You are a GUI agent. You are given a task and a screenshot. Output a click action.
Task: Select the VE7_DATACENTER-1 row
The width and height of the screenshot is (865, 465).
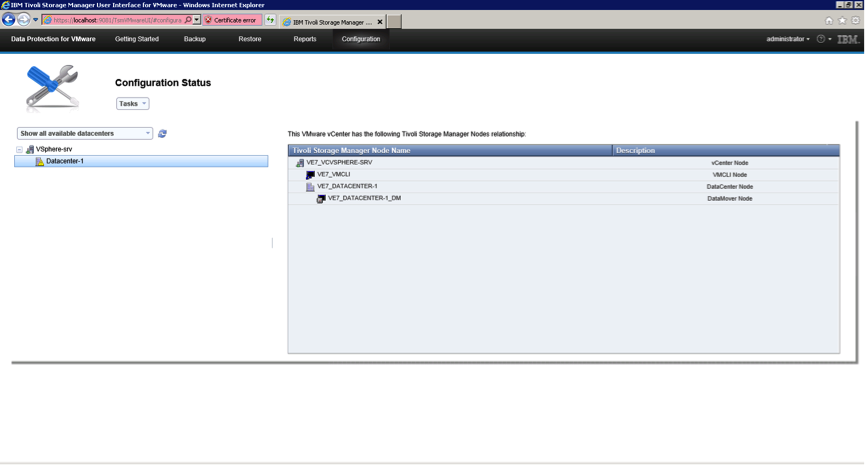[564, 186]
